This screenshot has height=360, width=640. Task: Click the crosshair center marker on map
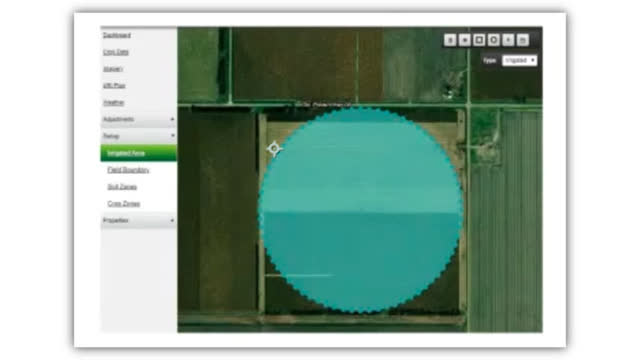tap(274, 149)
